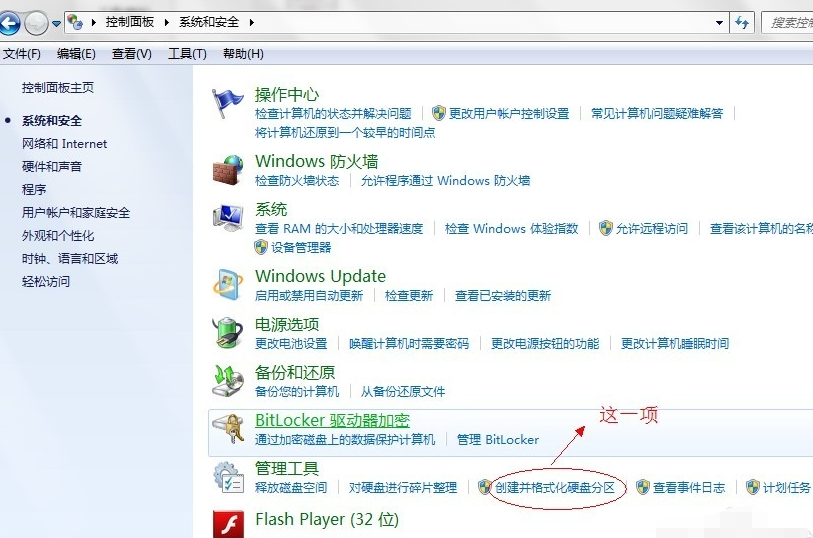Click the Forward navigation arrow

pos(36,23)
